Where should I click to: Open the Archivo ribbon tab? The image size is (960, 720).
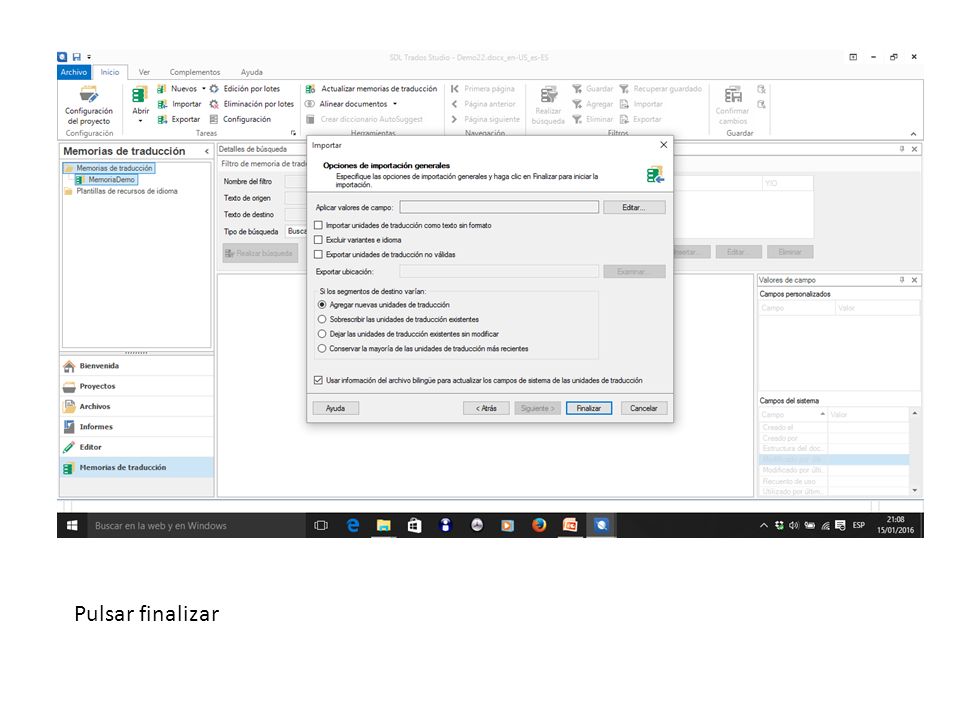(x=73, y=72)
